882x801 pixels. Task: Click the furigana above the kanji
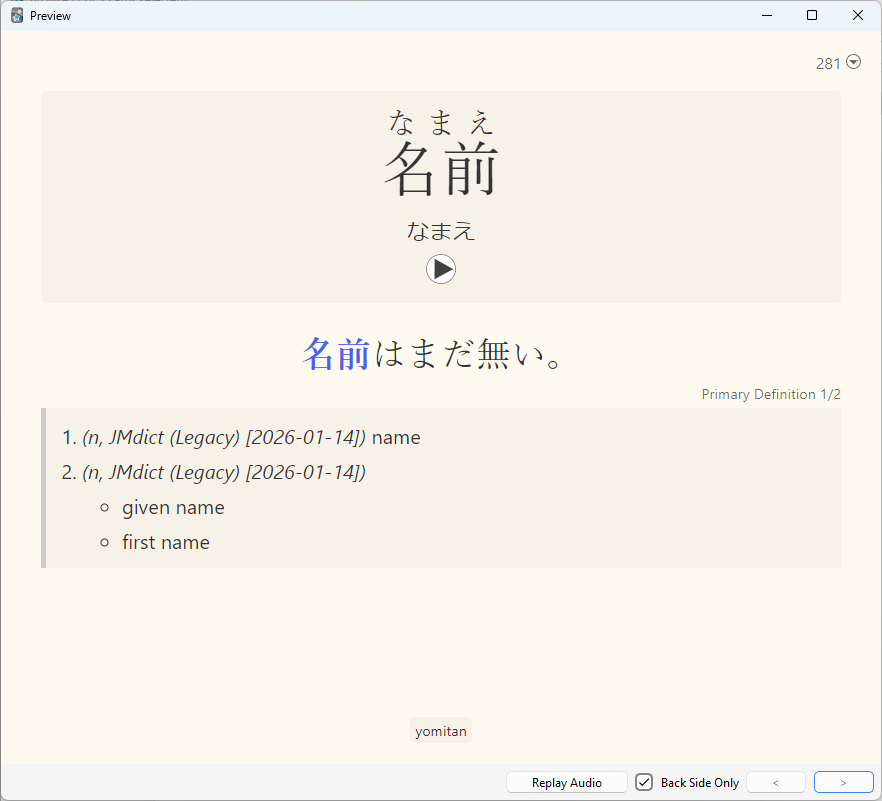(x=441, y=122)
